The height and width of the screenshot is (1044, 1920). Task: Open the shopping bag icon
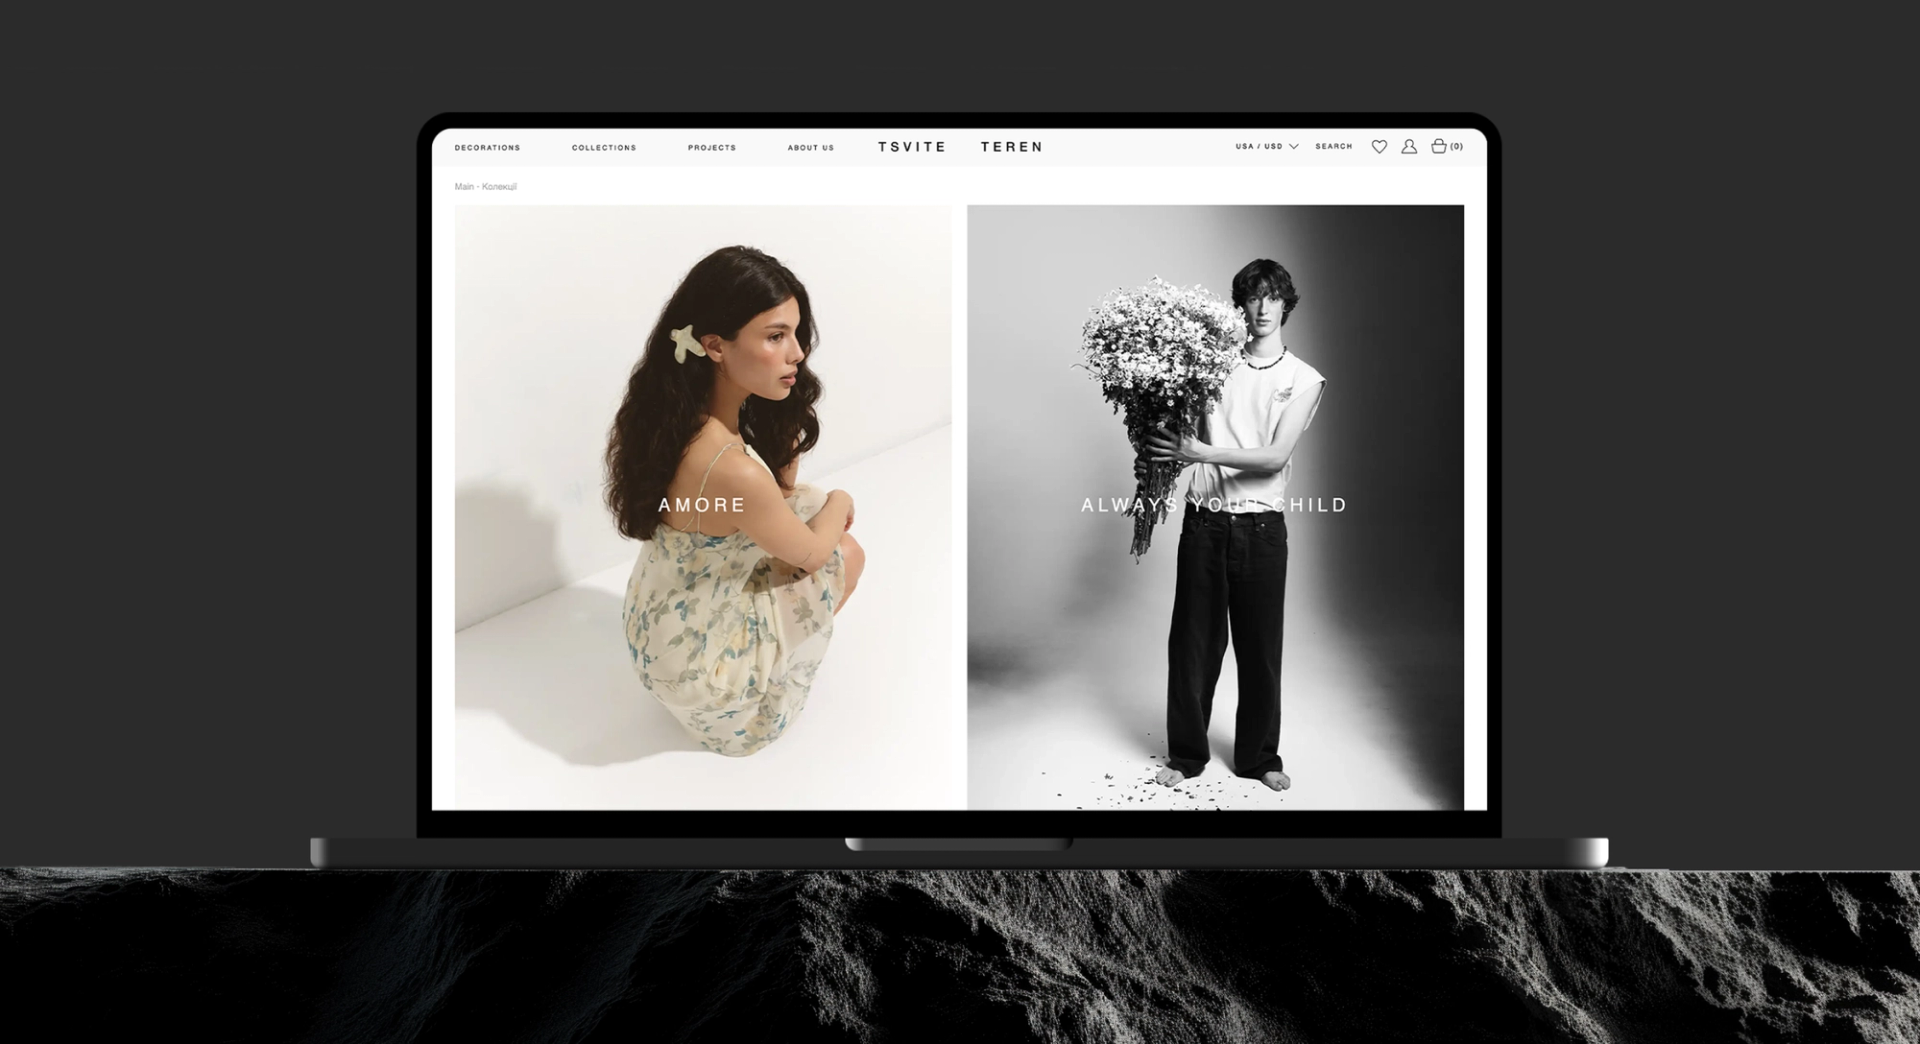1439,146
